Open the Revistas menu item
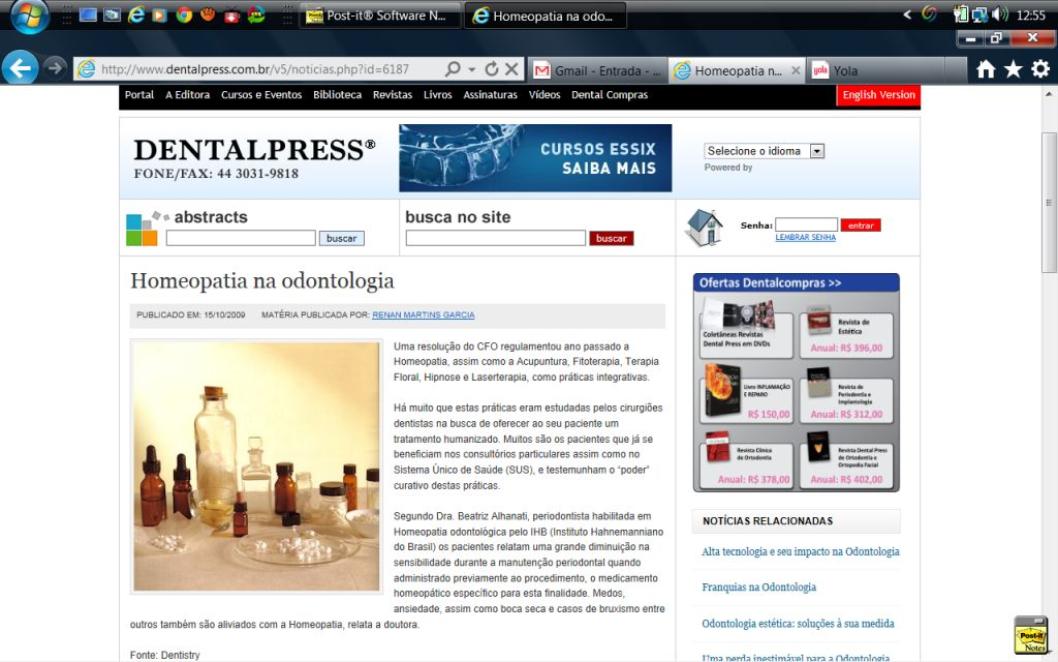Screen dimensions: 1058x662 pos(392,95)
